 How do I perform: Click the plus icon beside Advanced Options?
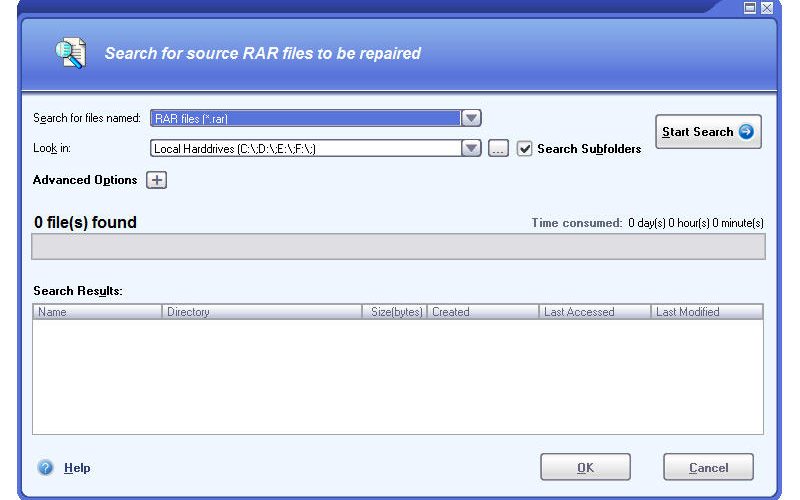coord(157,180)
